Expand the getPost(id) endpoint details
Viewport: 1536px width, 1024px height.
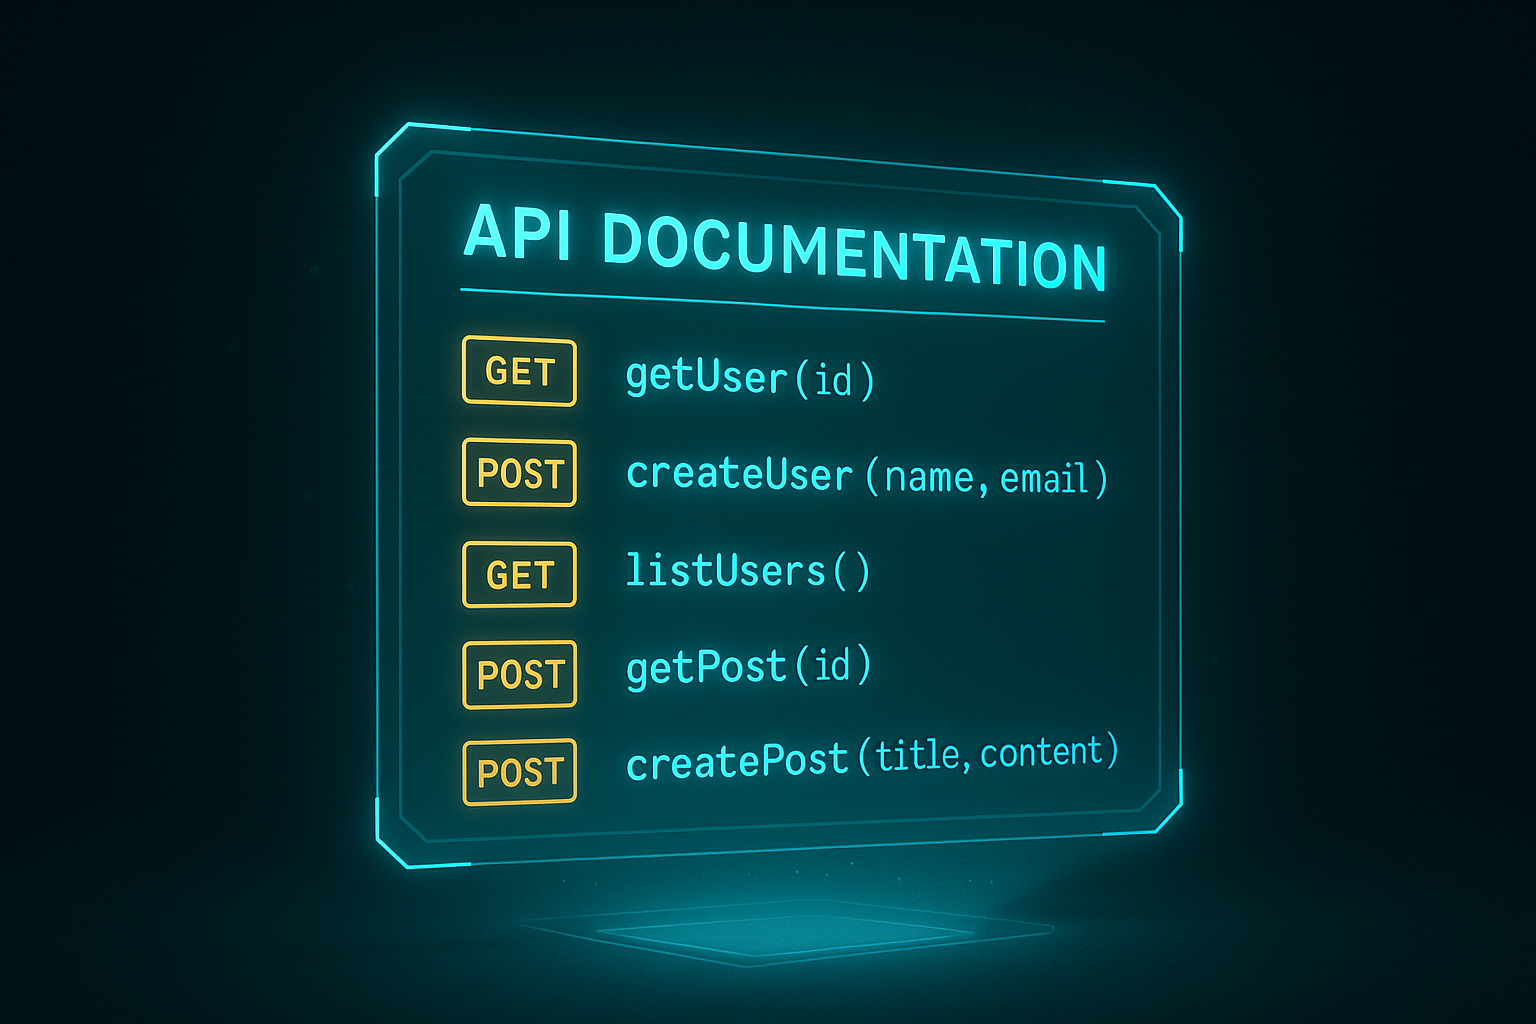point(748,667)
